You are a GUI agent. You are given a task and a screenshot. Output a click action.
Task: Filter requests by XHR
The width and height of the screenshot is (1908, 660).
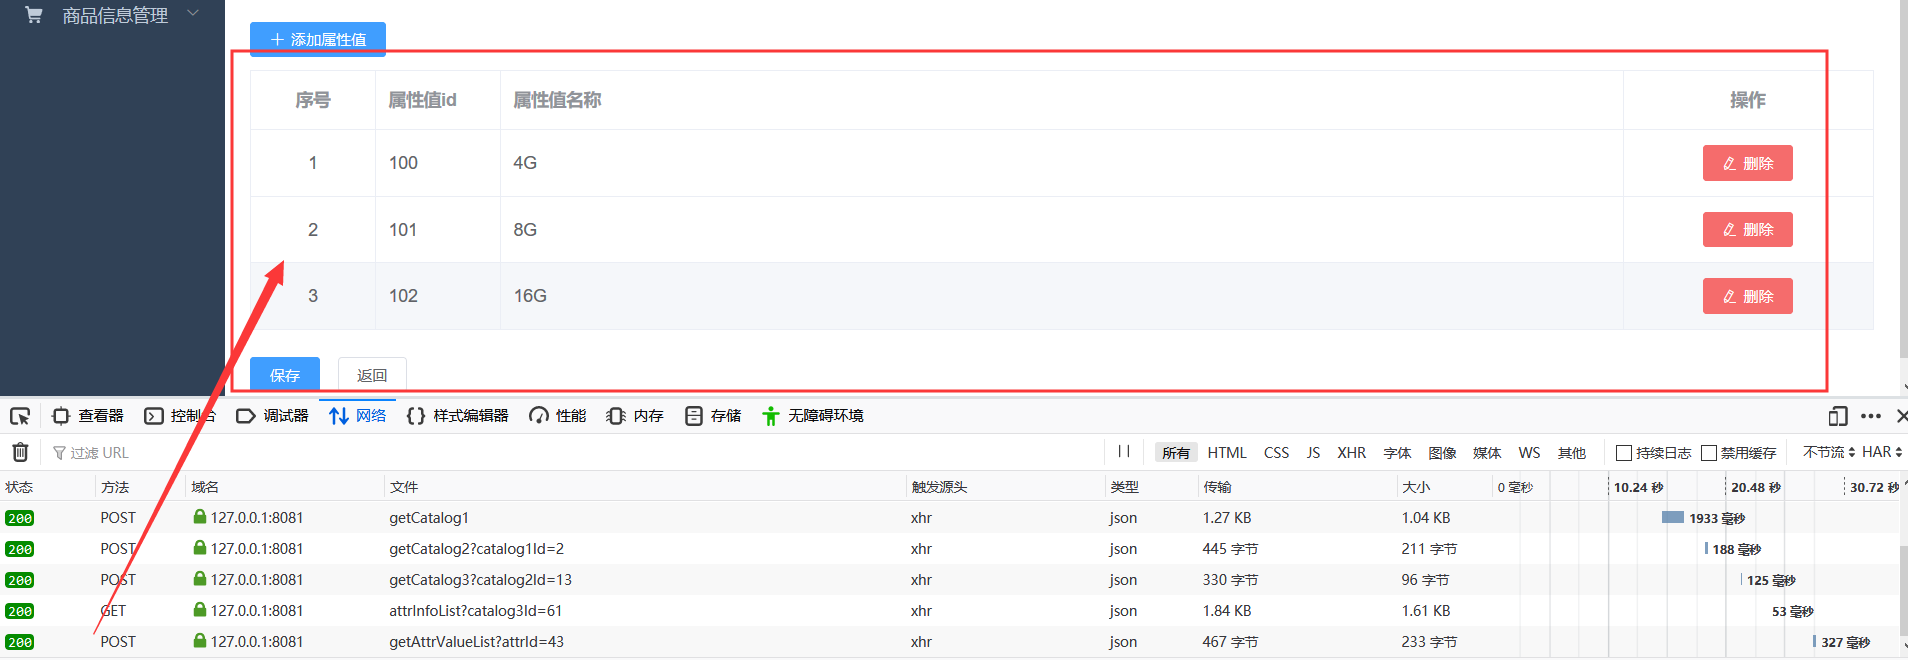coord(1352,453)
